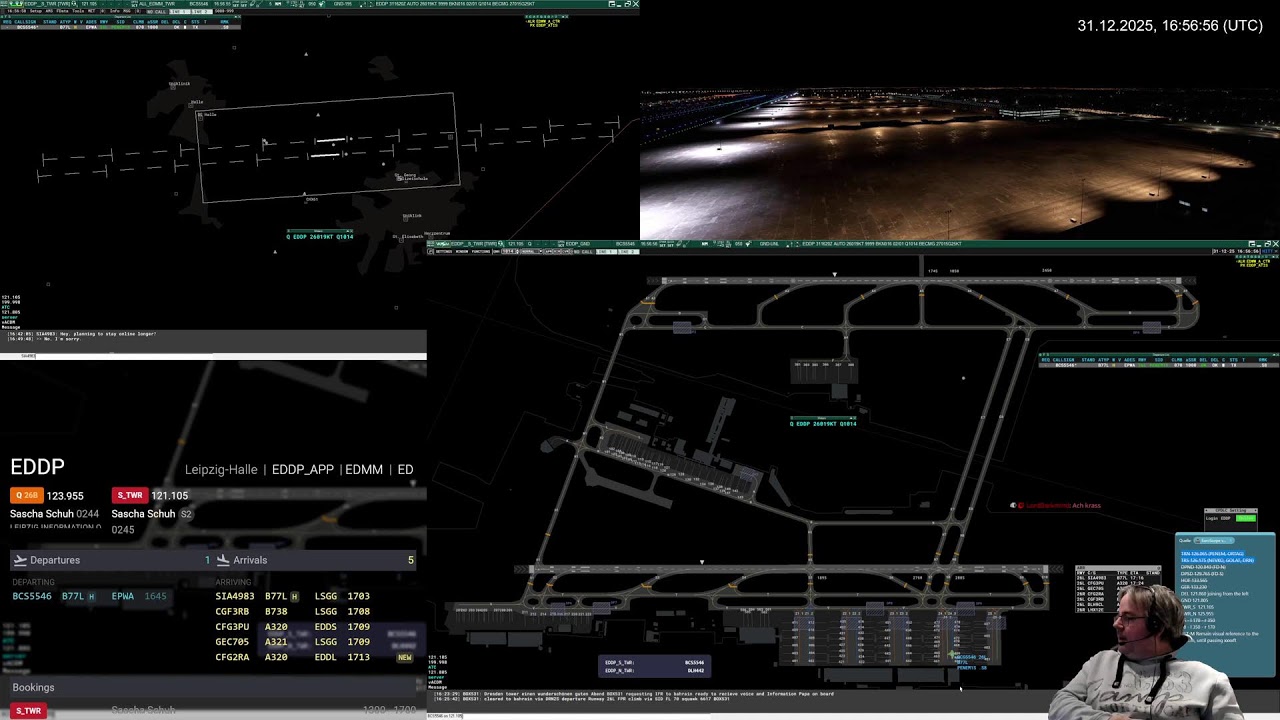Select departing flight BCS5546 in airport panel

(x=90, y=596)
